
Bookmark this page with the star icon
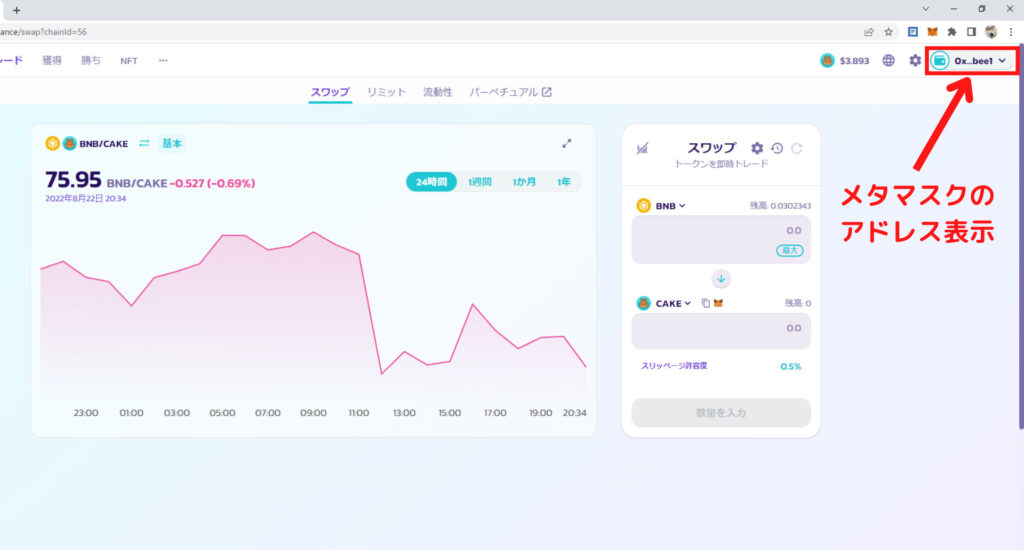coord(888,31)
